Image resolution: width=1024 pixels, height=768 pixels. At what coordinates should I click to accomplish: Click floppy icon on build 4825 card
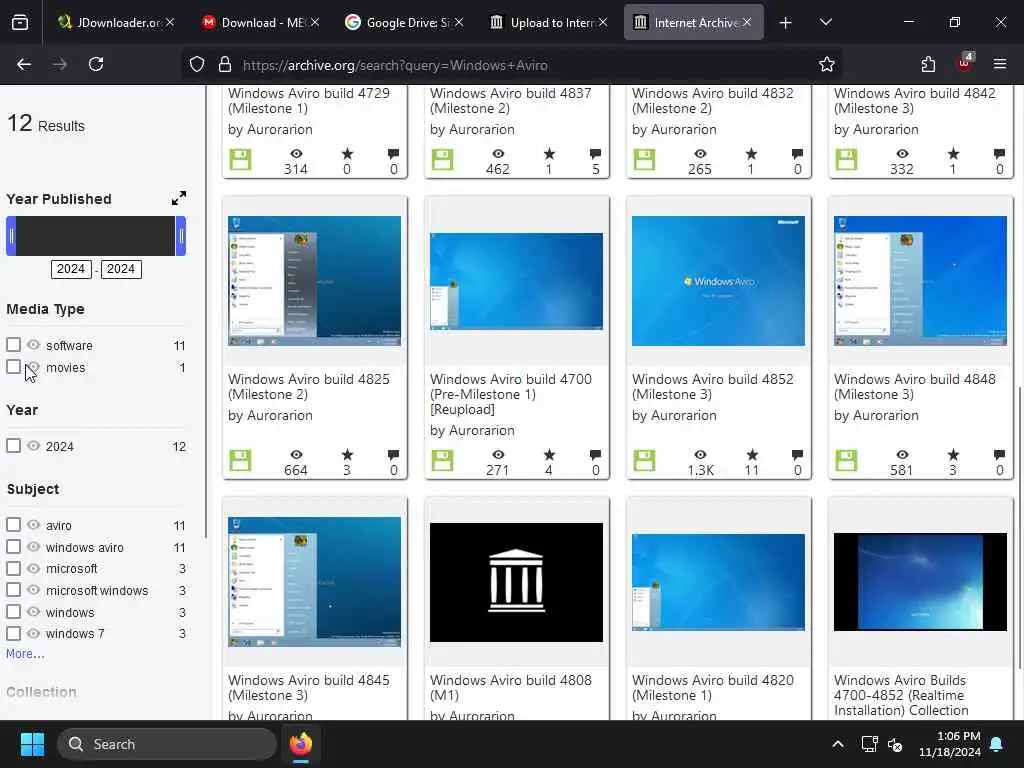240,460
